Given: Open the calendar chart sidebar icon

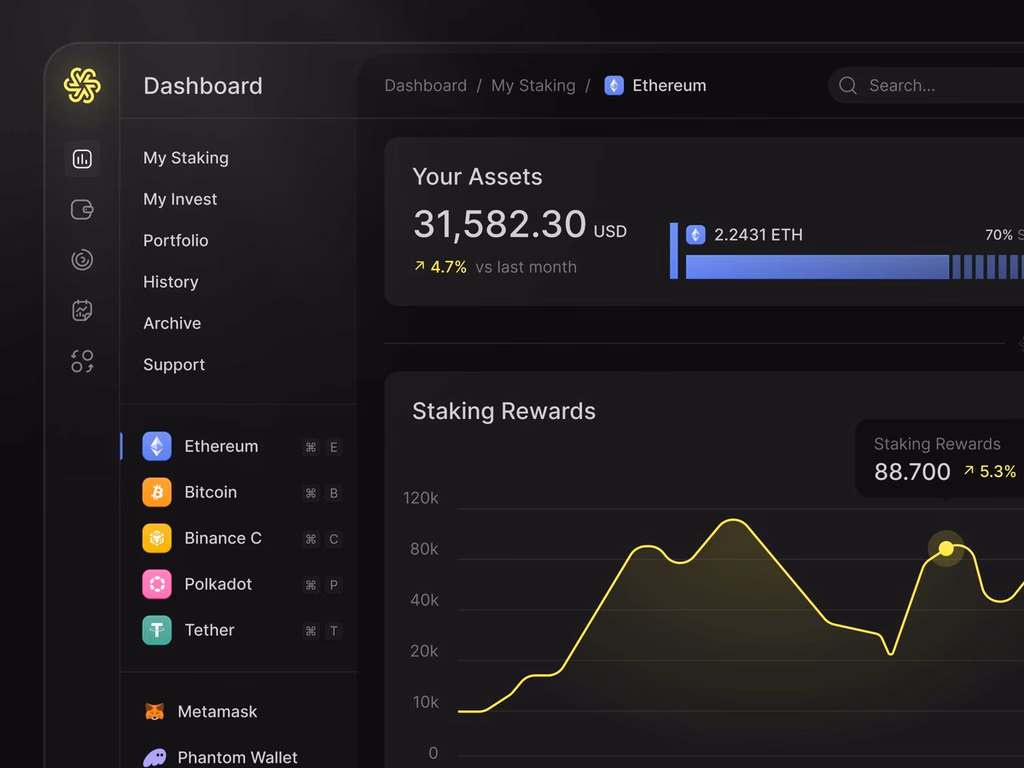Looking at the screenshot, I should tap(82, 310).
